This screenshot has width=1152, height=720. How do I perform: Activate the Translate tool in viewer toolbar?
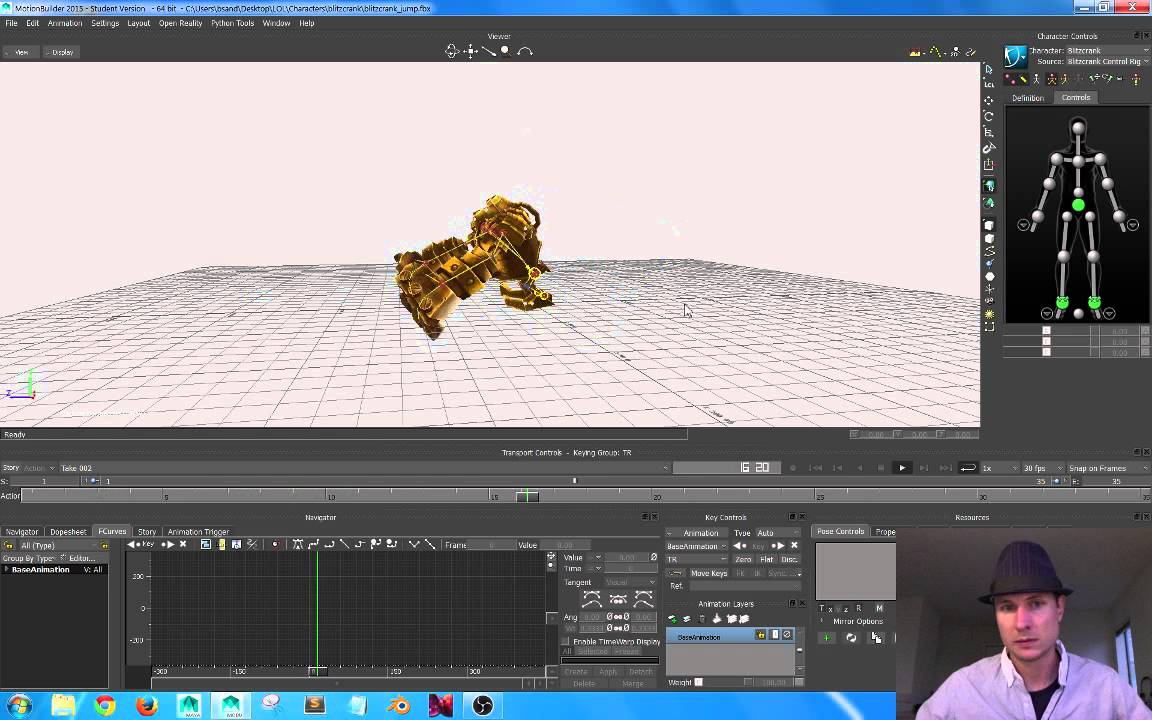(989, 101)
